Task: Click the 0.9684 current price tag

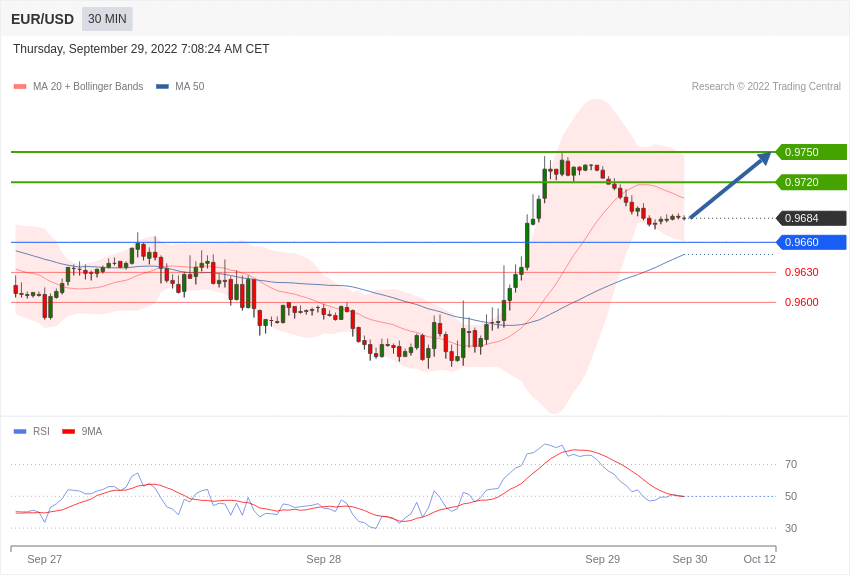Action: 812,218
